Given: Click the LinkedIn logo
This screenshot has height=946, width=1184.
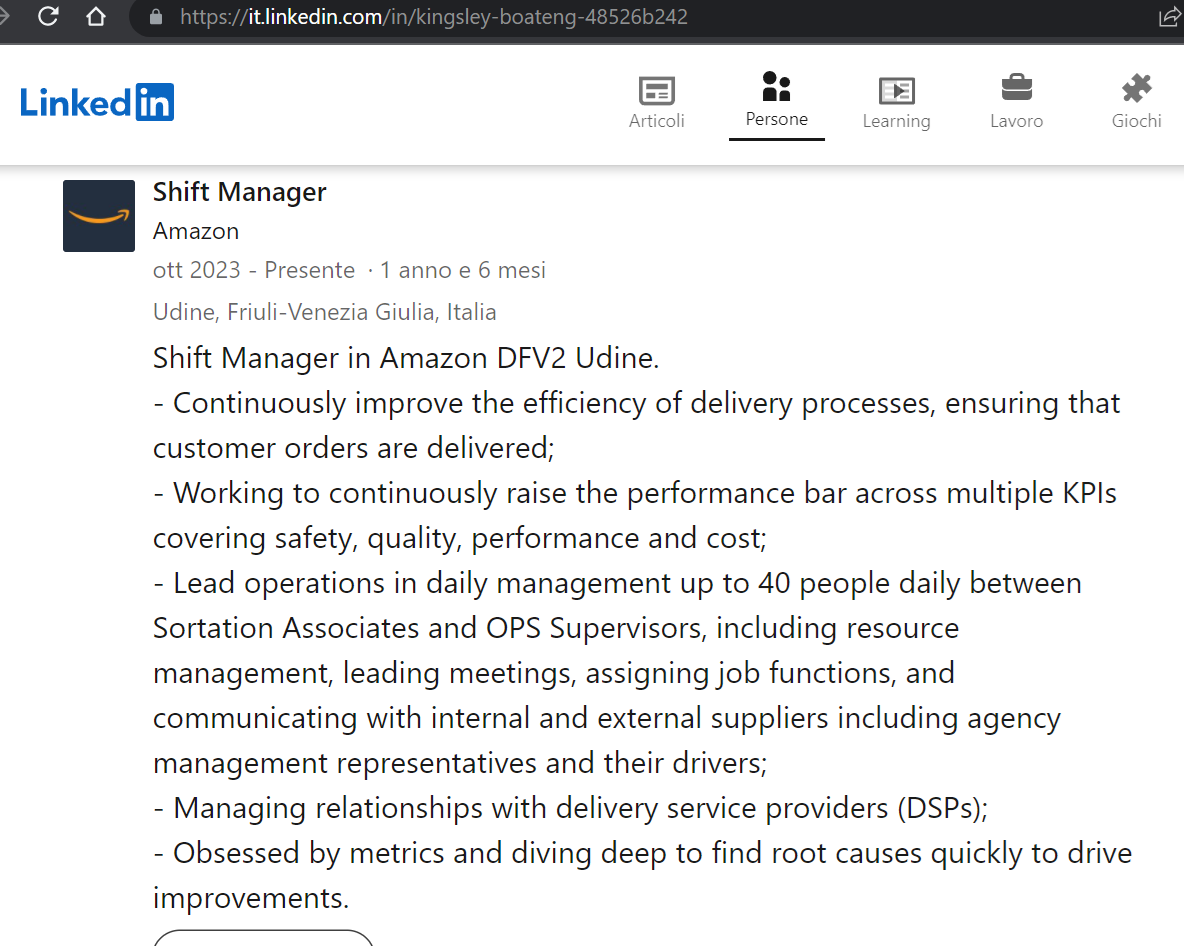Looking at the screenshot, I should (97, 102).
